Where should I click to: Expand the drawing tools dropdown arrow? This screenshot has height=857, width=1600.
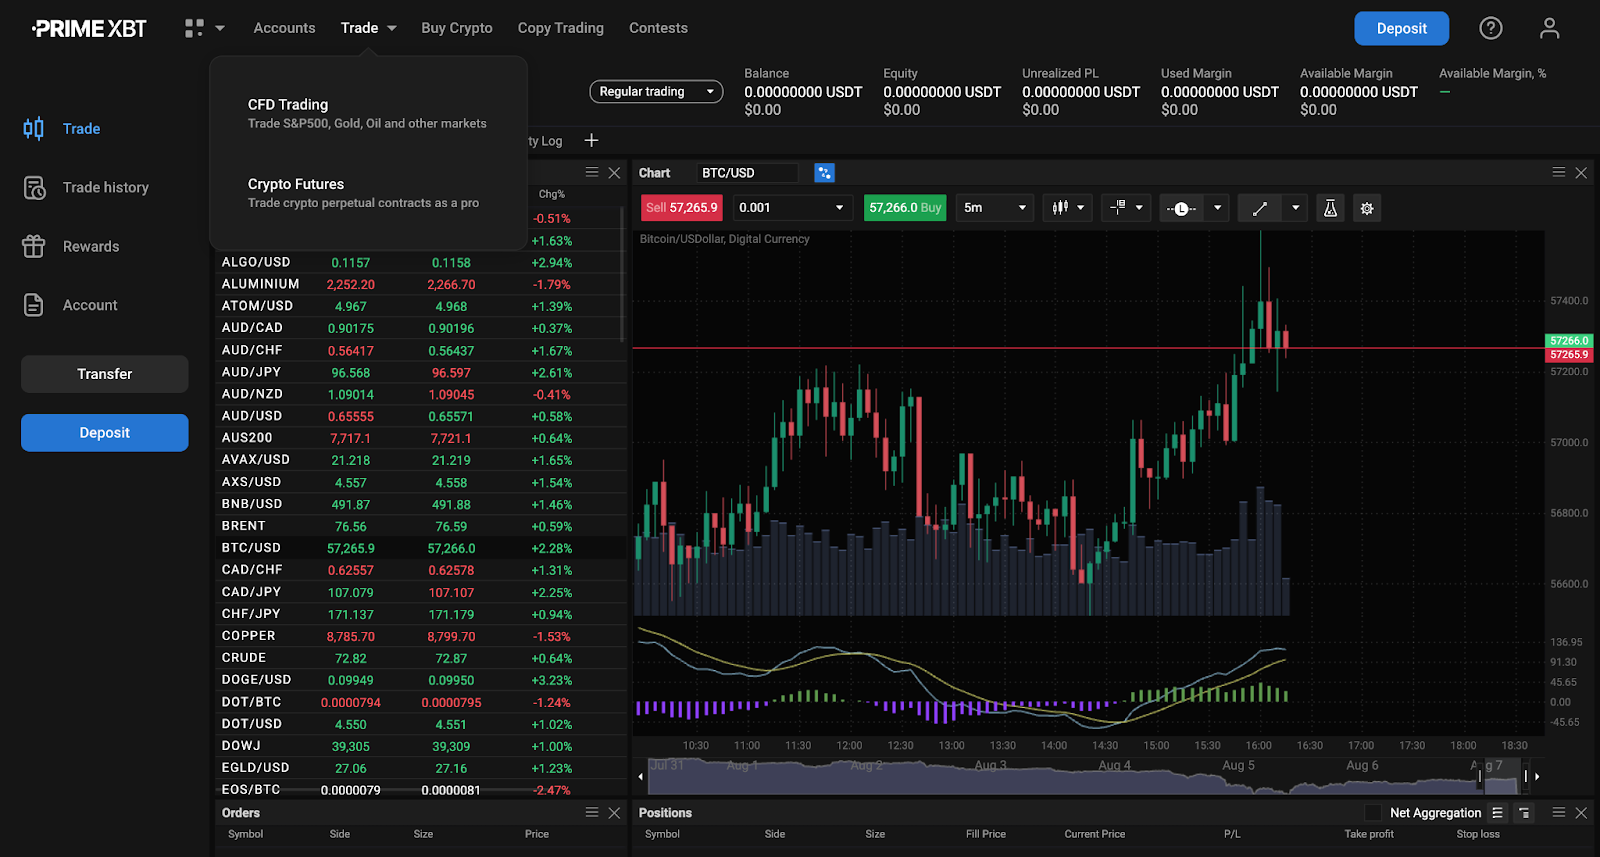tap(1295, 208)
